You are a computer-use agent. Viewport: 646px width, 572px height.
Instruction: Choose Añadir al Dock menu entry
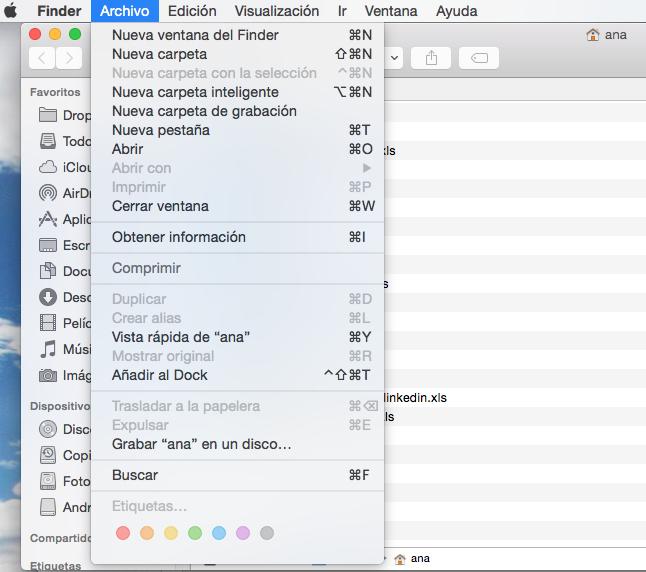pyautogui.click(x=160, y=375)
